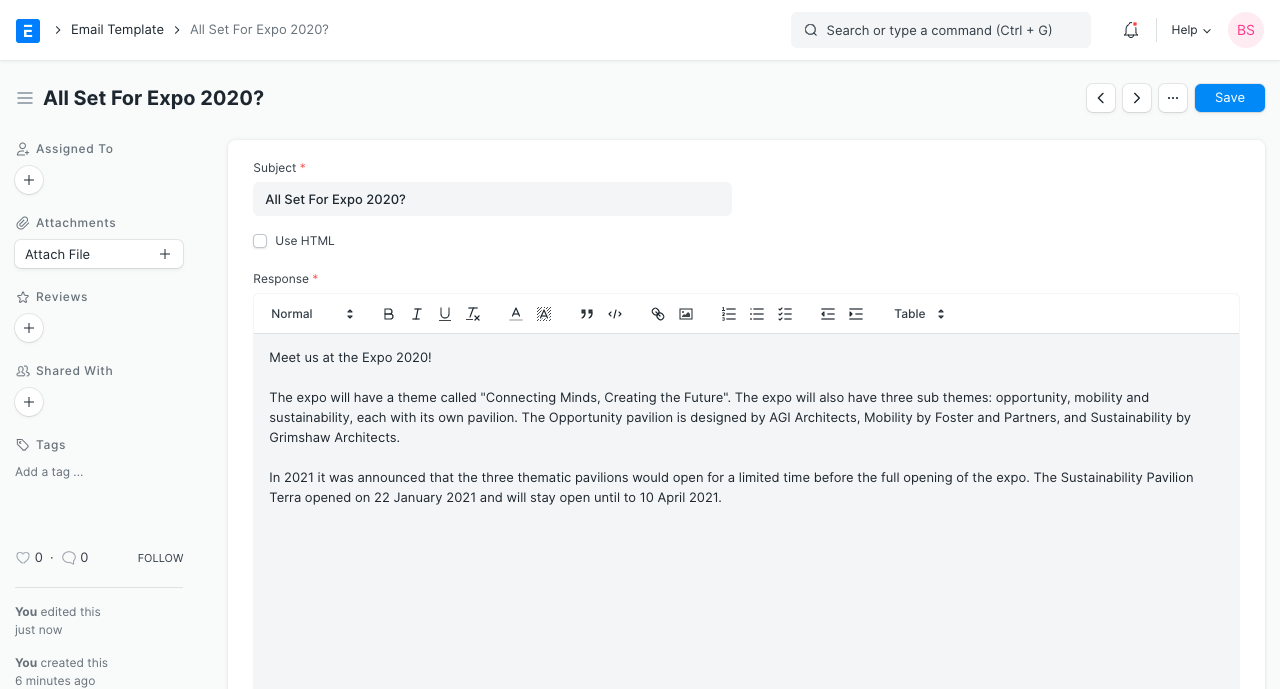Insert an image into the email body
This screenshot has width=1280, height=689.
(x=685, y=313)
